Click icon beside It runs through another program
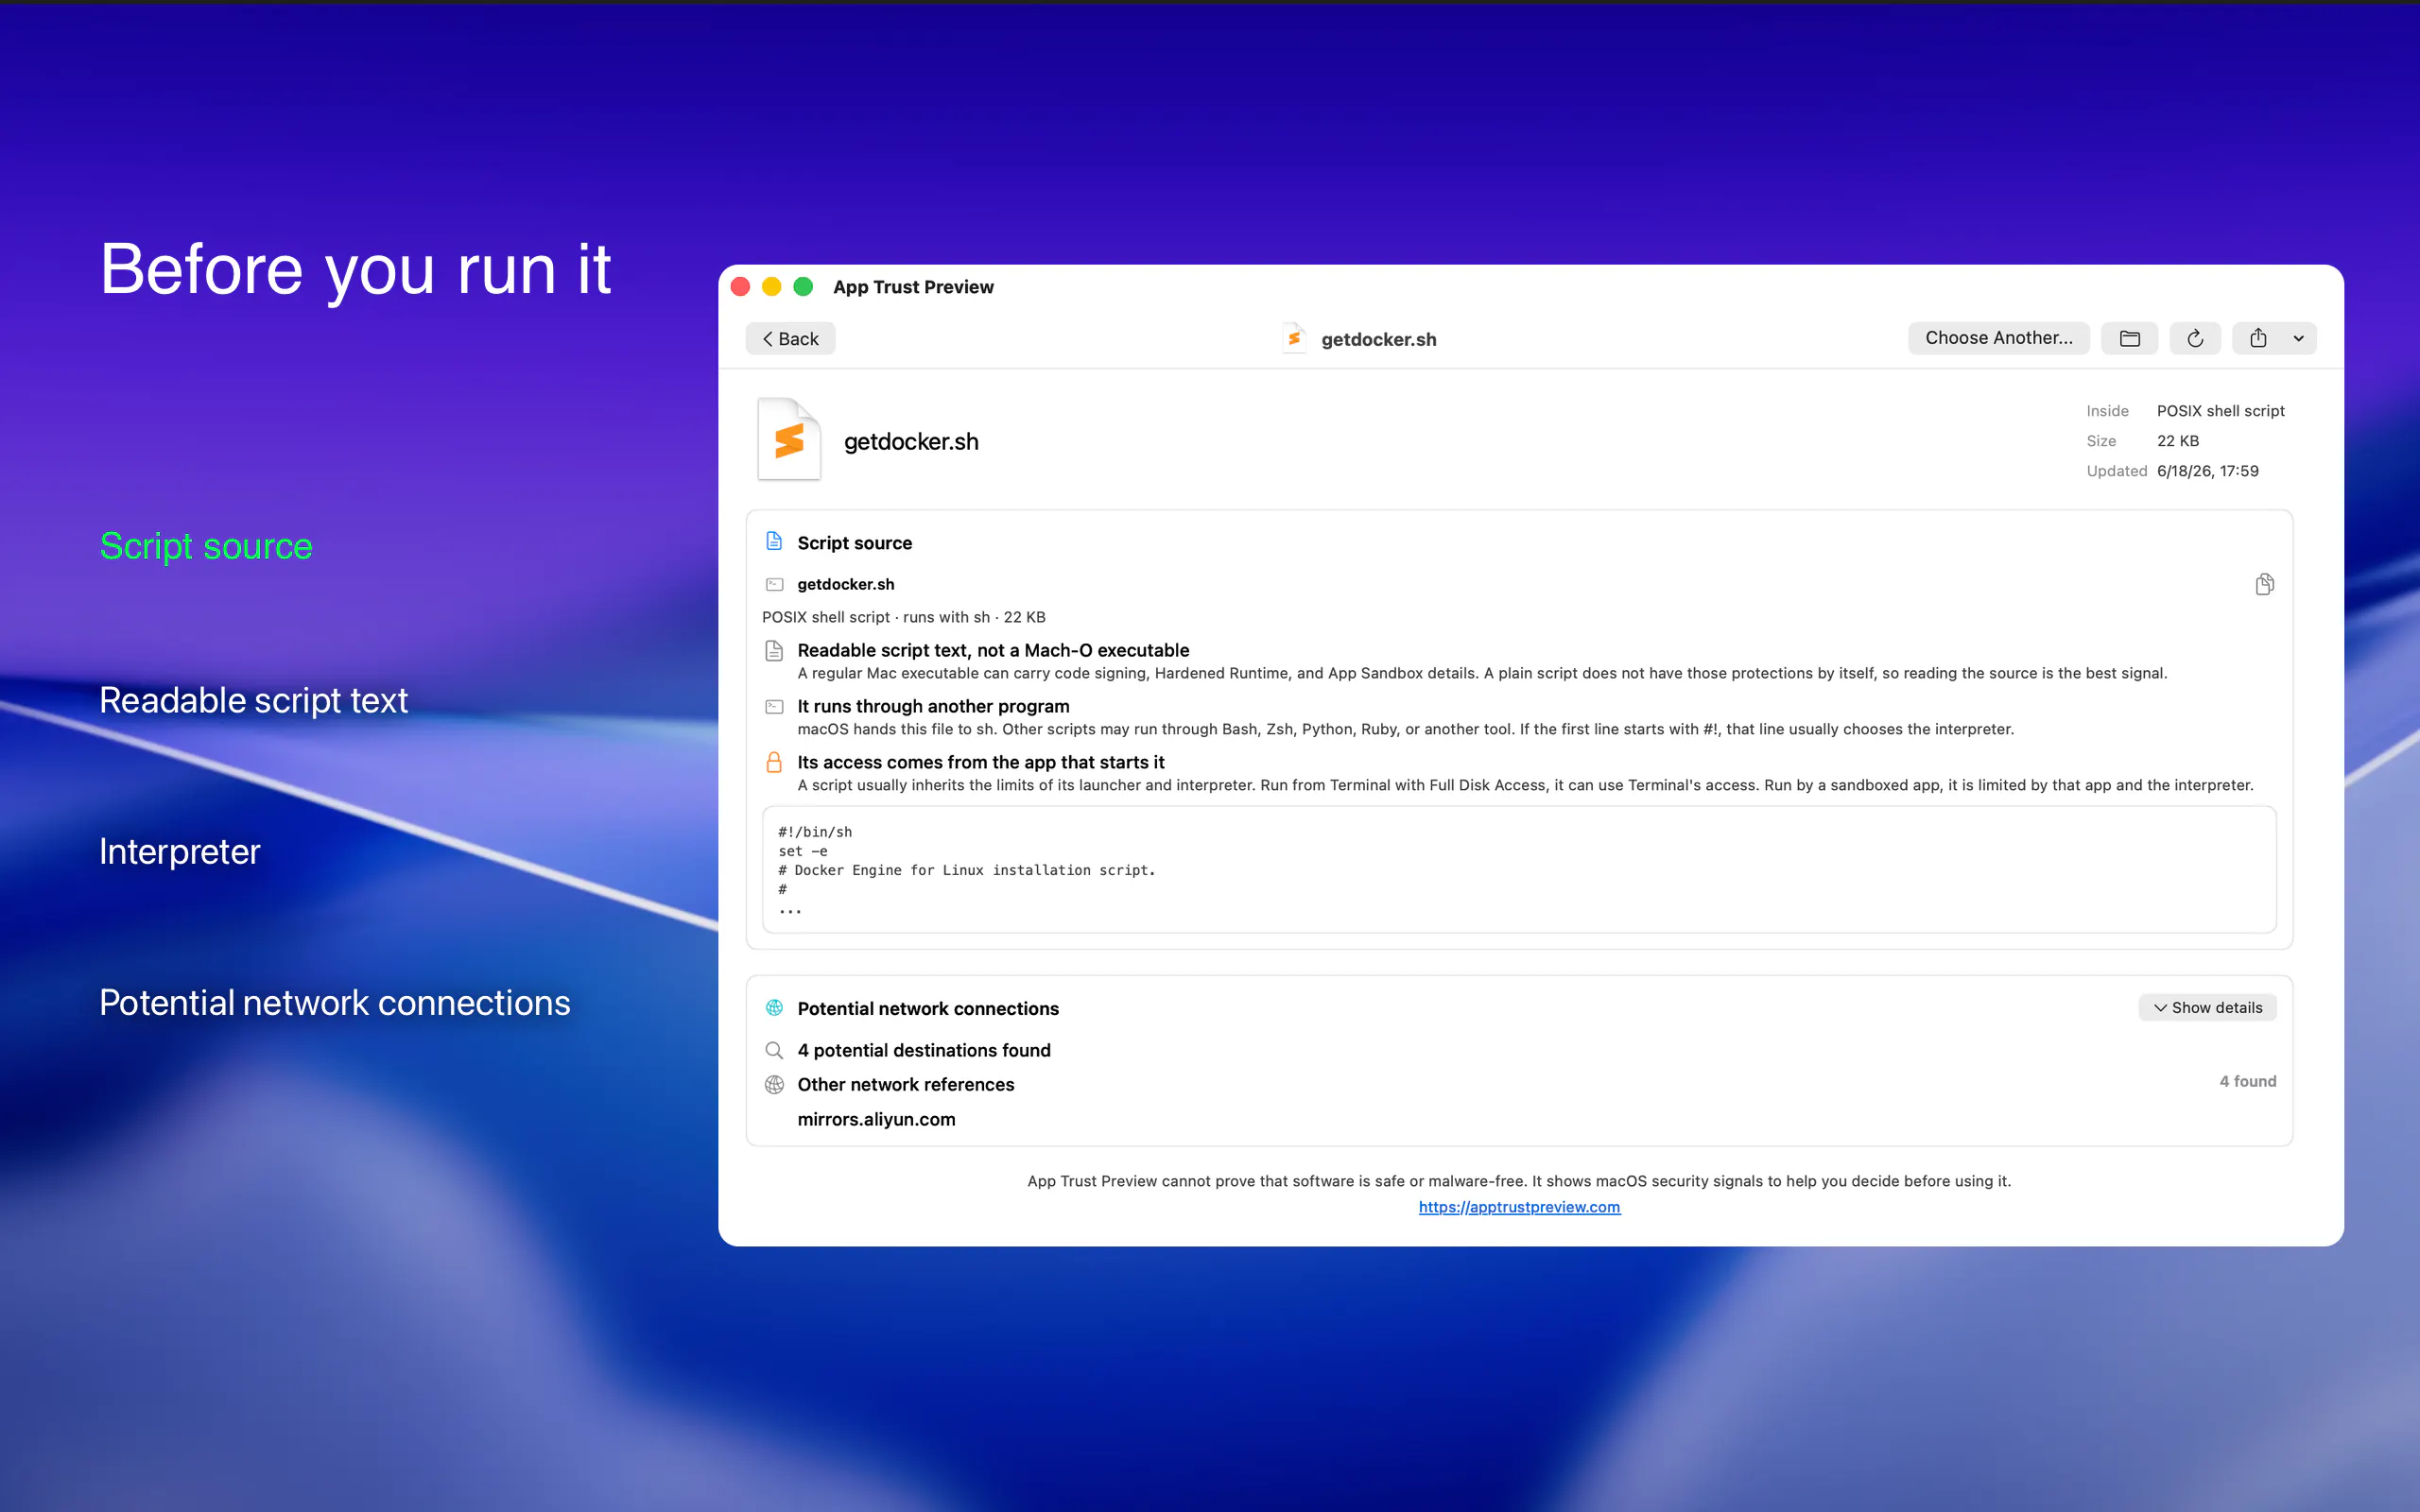 coord(774,707)
